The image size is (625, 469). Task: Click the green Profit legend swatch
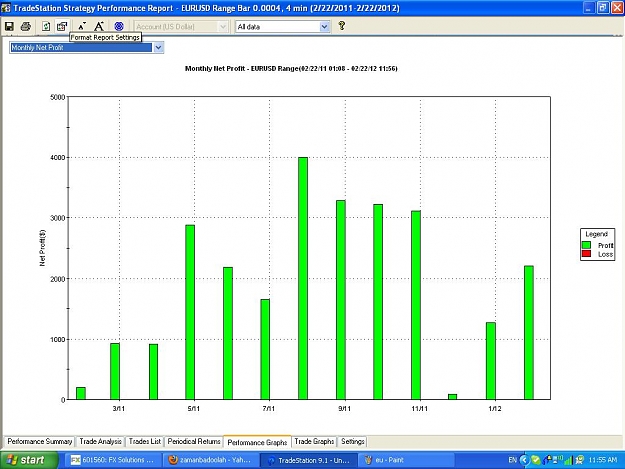coord(586,245)
